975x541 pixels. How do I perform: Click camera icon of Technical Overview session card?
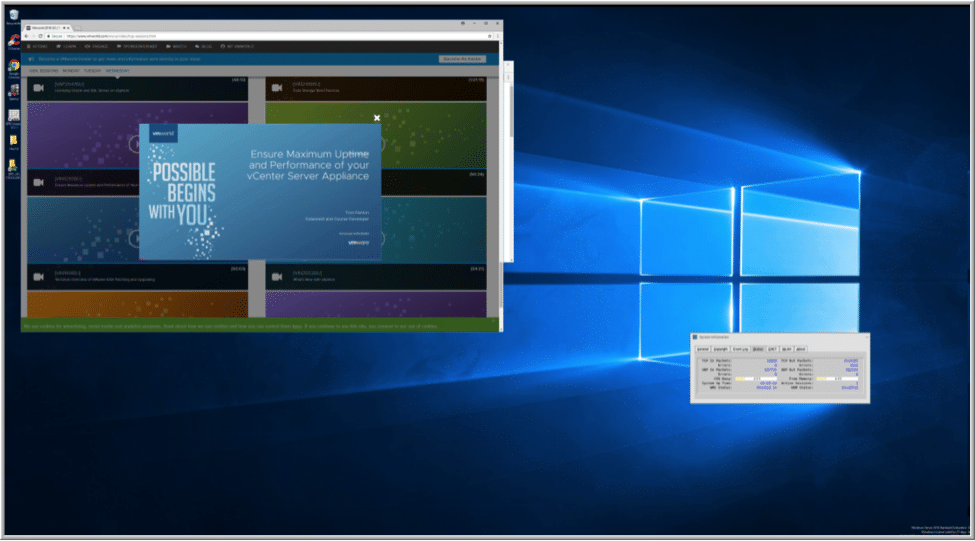39,277
